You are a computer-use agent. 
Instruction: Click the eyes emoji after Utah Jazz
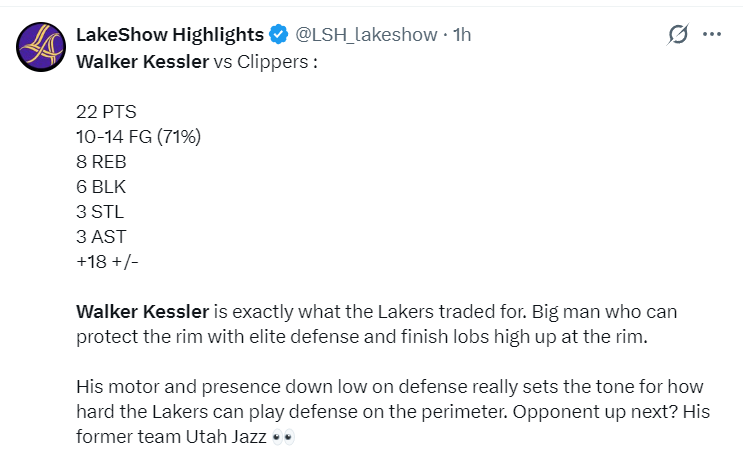click(x=283, y=437)
